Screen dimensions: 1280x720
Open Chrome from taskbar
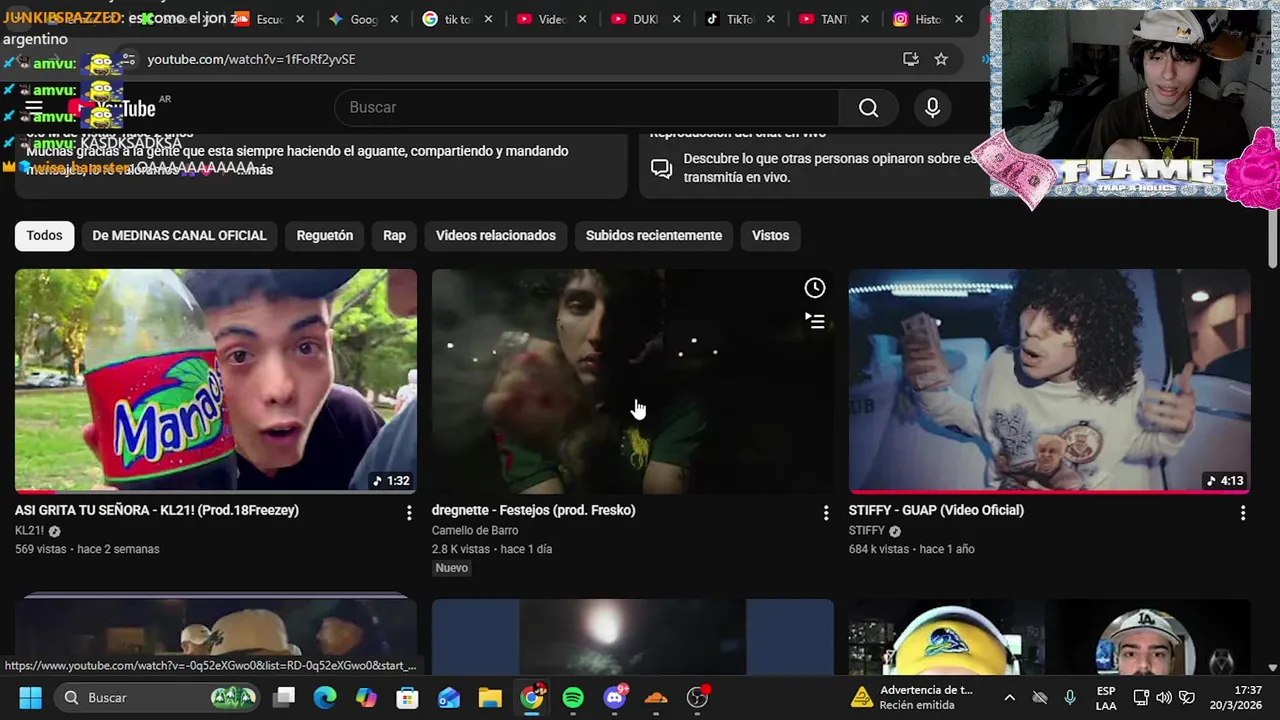coord(532,697)
